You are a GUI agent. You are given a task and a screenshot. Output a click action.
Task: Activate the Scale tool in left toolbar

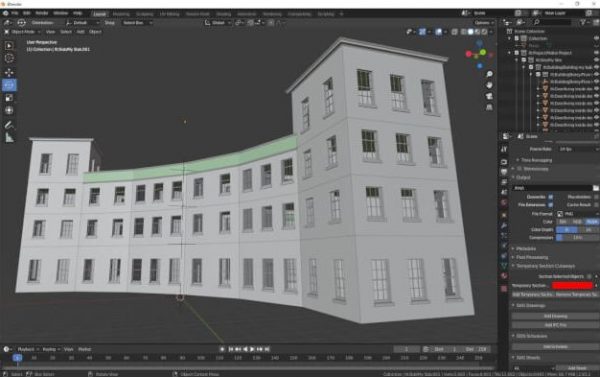[9, 98]
